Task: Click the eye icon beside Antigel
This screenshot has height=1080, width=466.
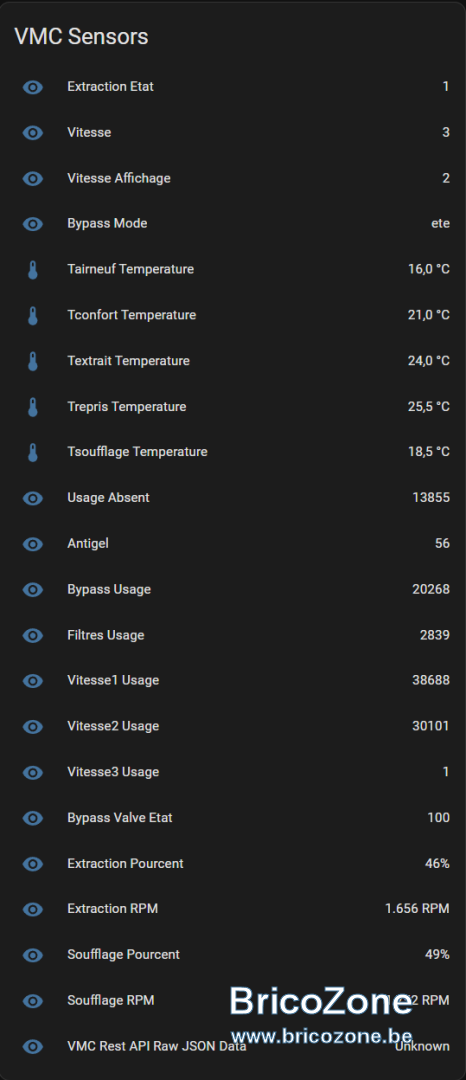Action: [x=32, y=544]
